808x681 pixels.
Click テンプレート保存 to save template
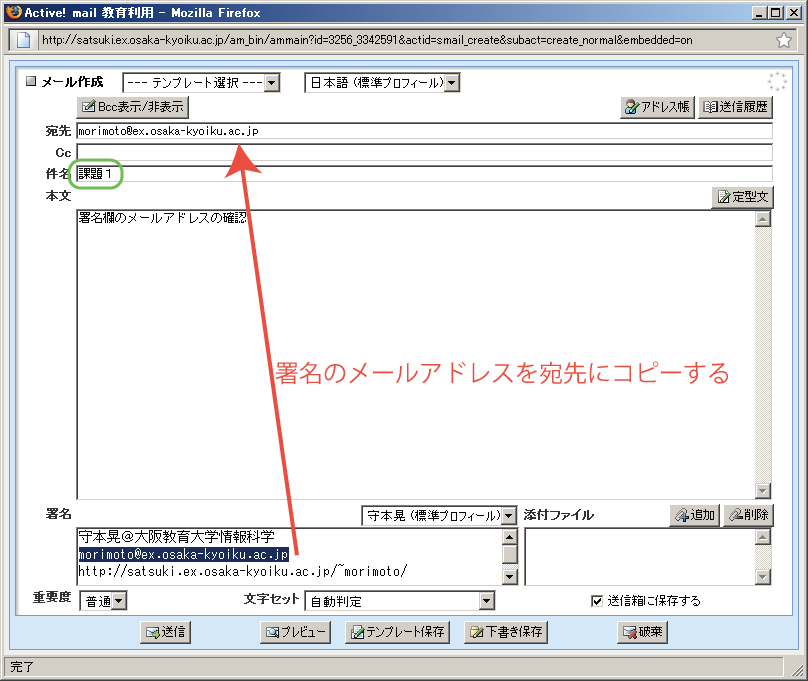click(398, 632)
